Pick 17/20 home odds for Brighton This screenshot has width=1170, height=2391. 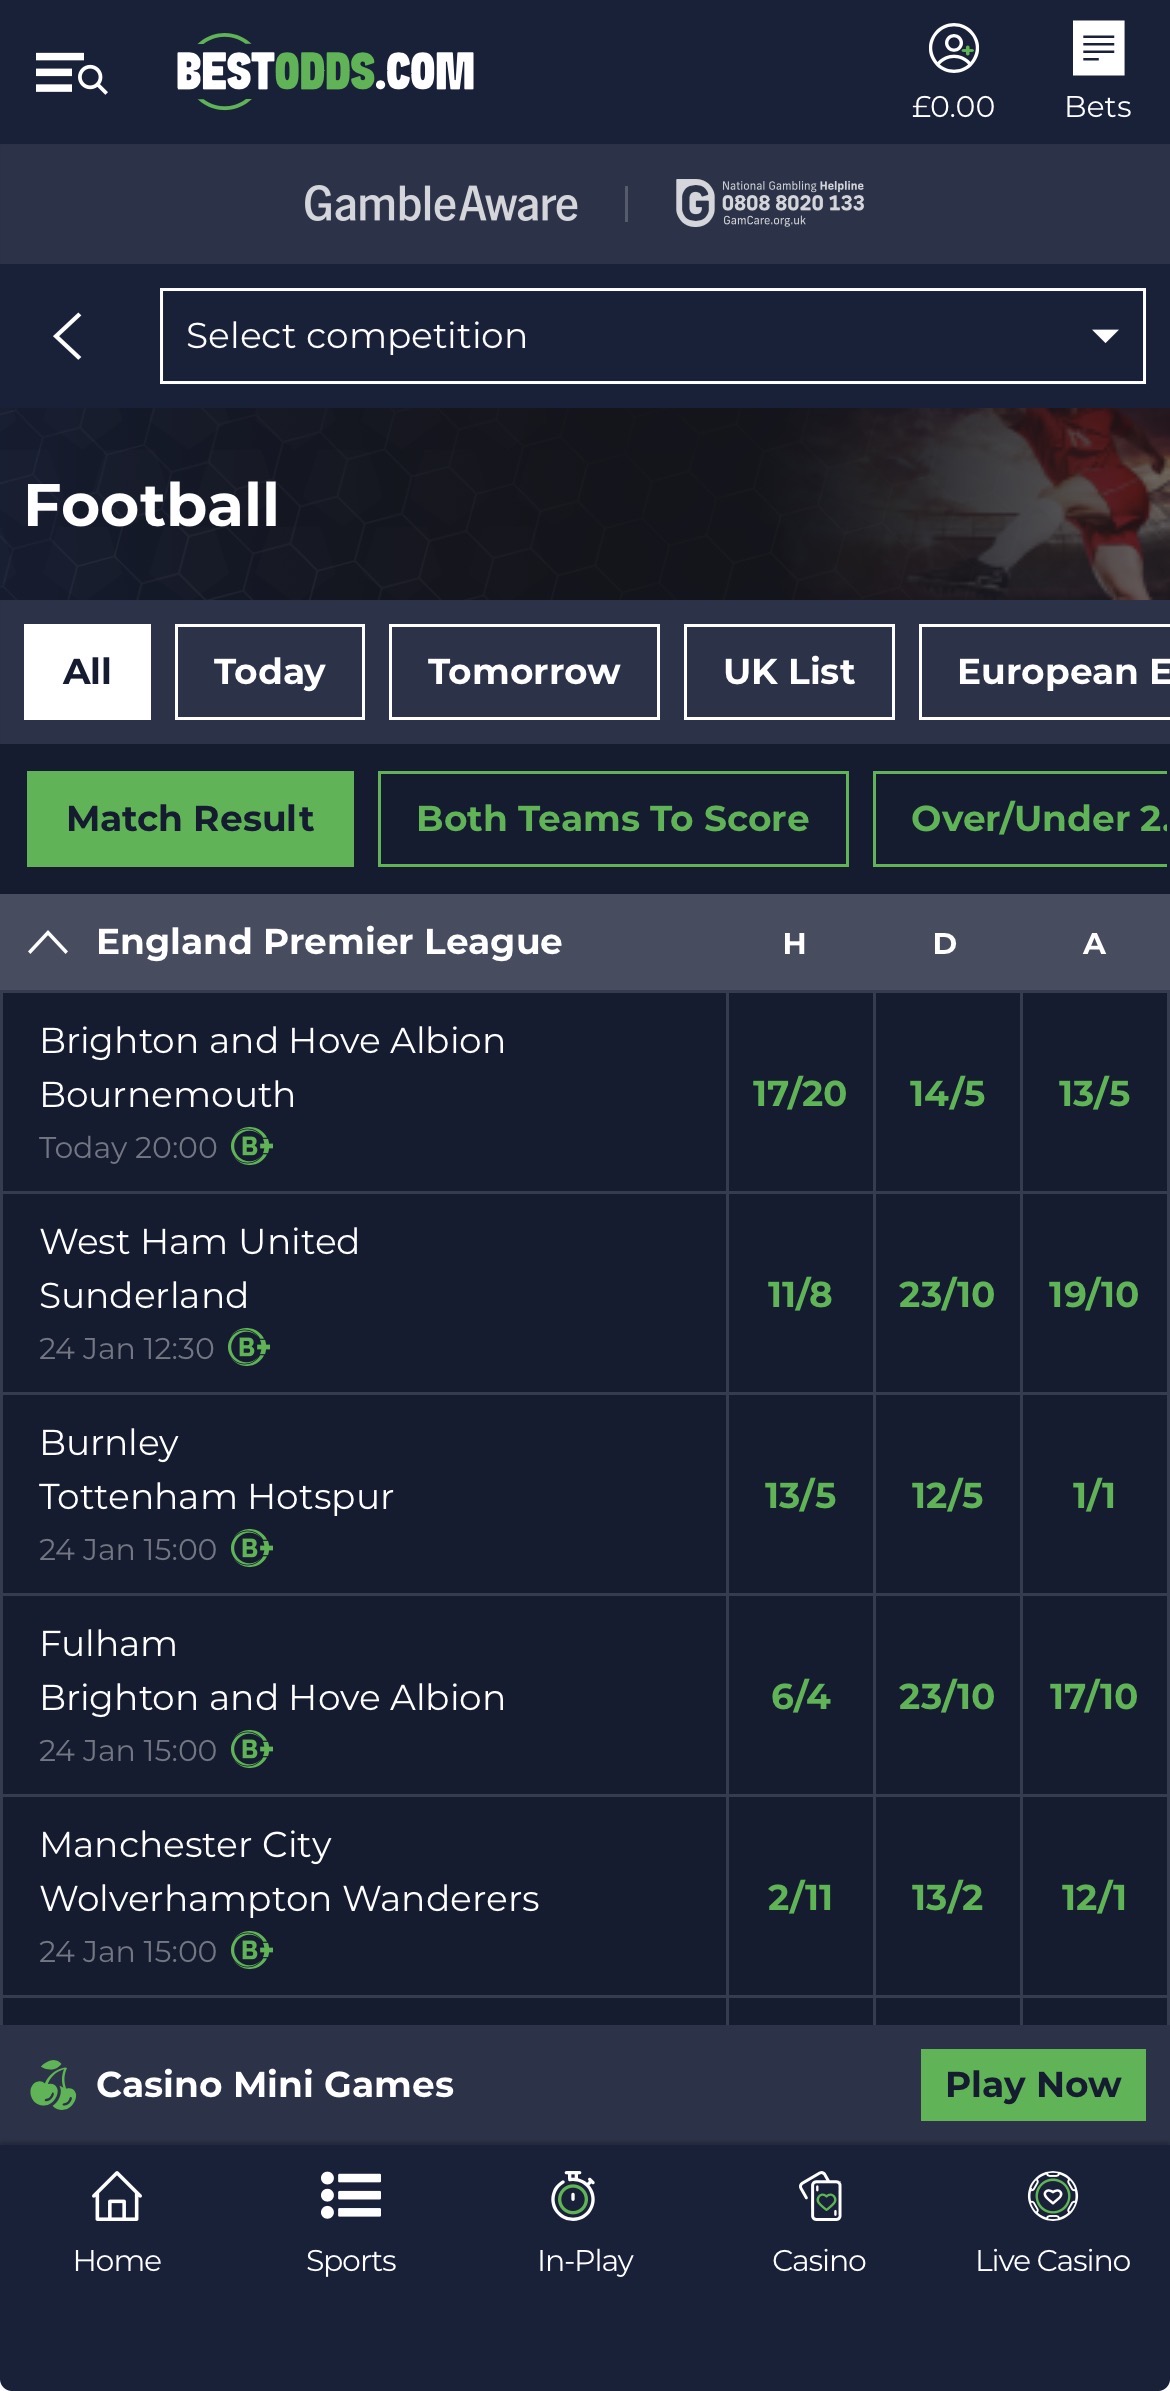[800, 1093]
